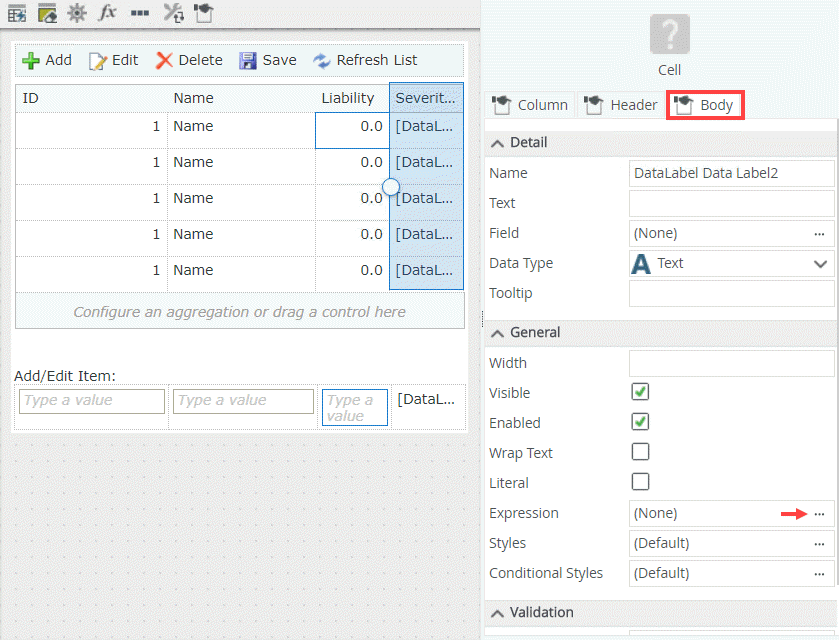Collapse the General section
Image resolution: width=839 pixels, height=640 pixels.
coord(497,332)
